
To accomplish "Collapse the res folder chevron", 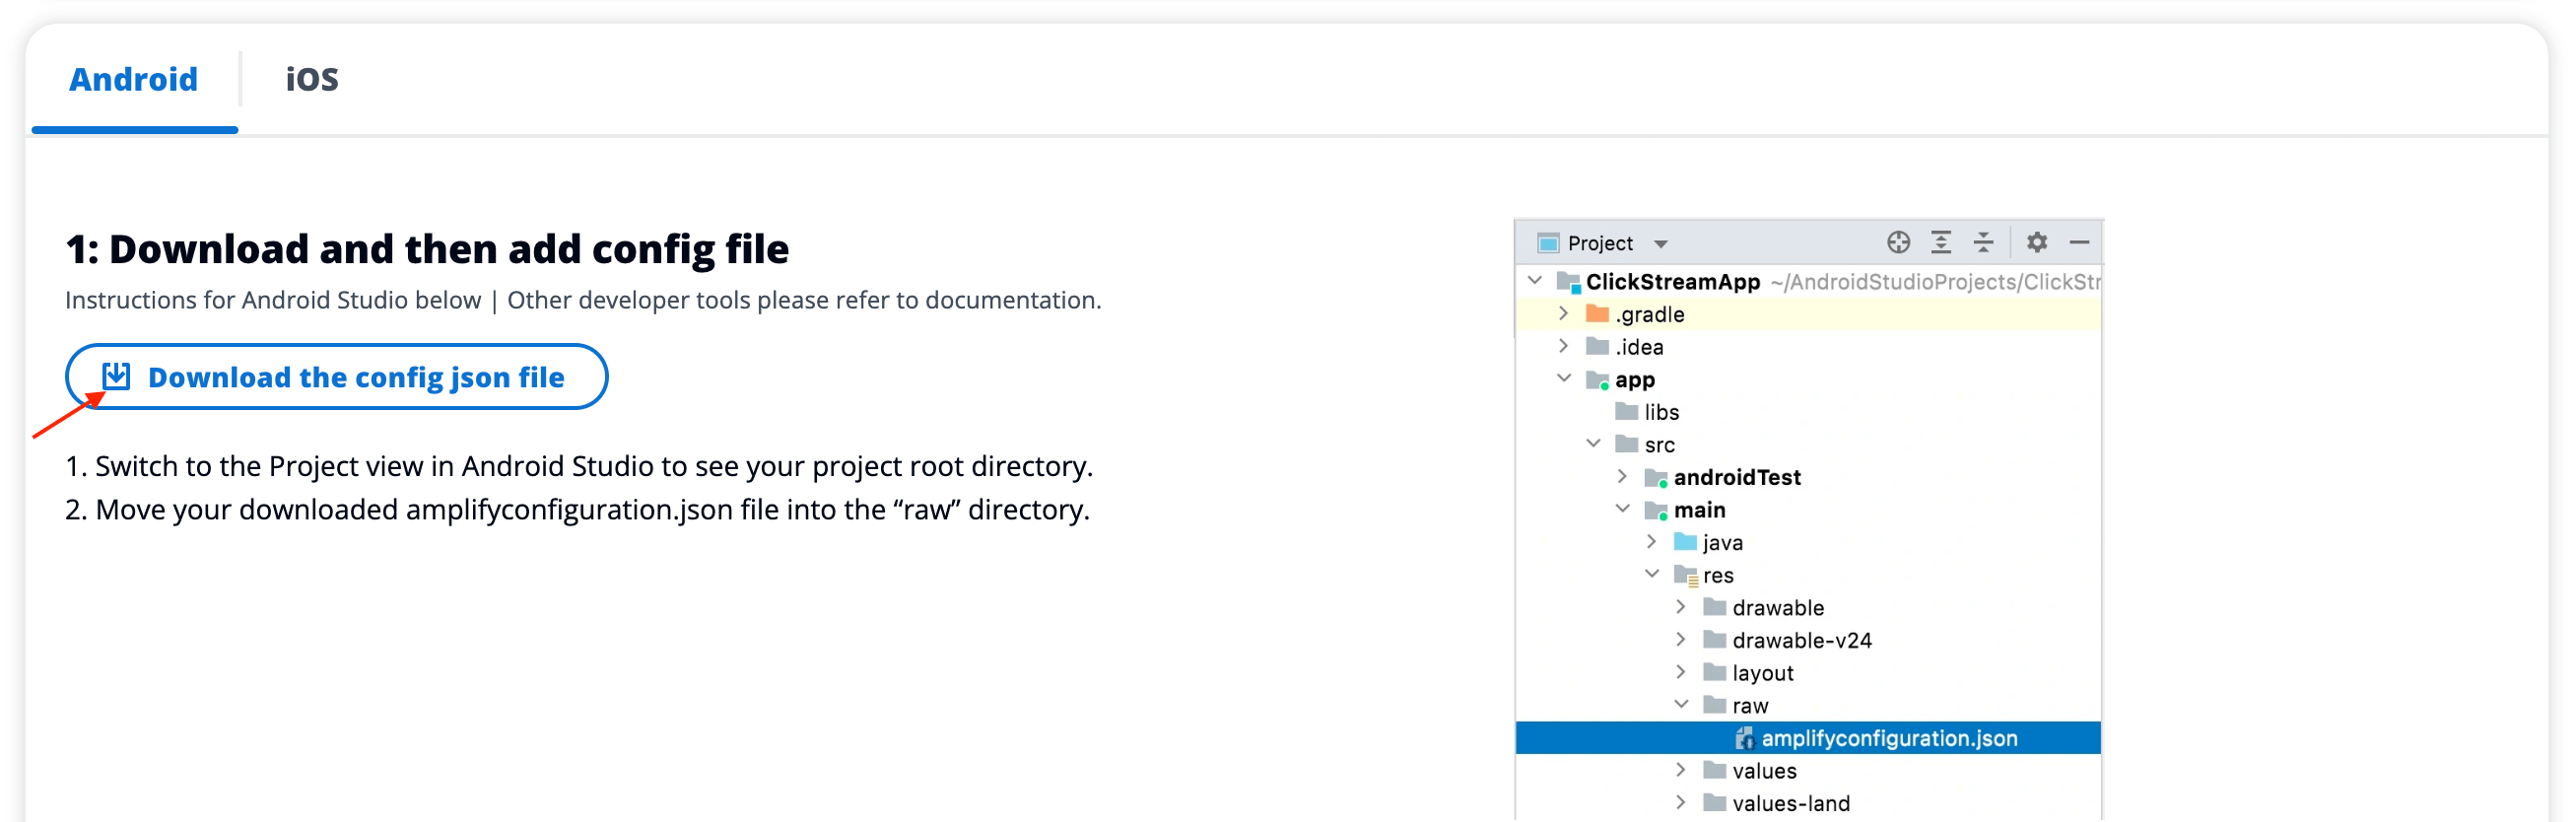I will coord(1652,573).
